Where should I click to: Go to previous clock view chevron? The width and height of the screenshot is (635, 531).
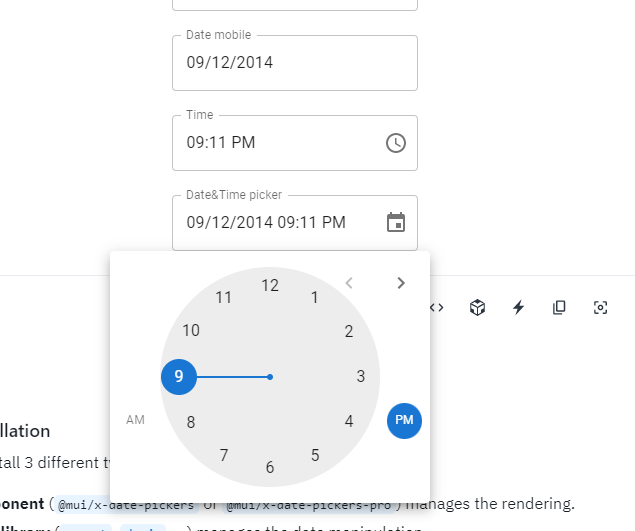[349, 283]
